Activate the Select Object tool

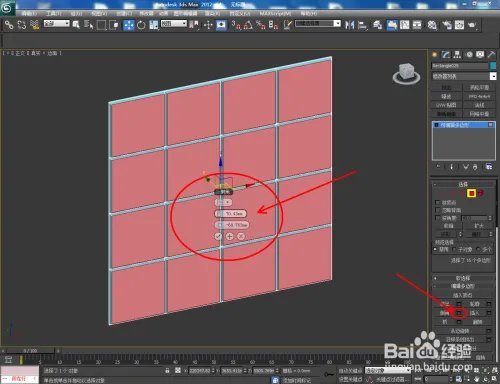point(76,25)
